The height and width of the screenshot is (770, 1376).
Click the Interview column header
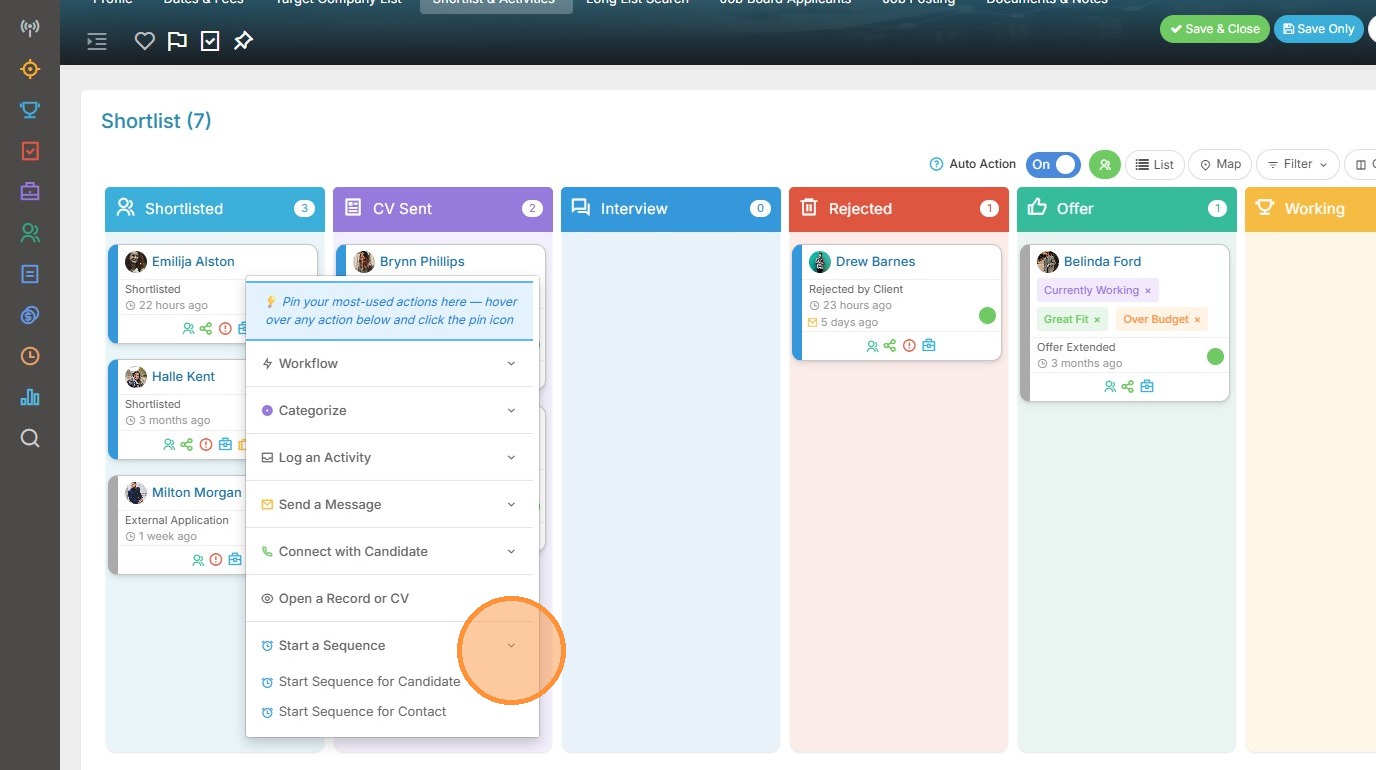[671, 209]
